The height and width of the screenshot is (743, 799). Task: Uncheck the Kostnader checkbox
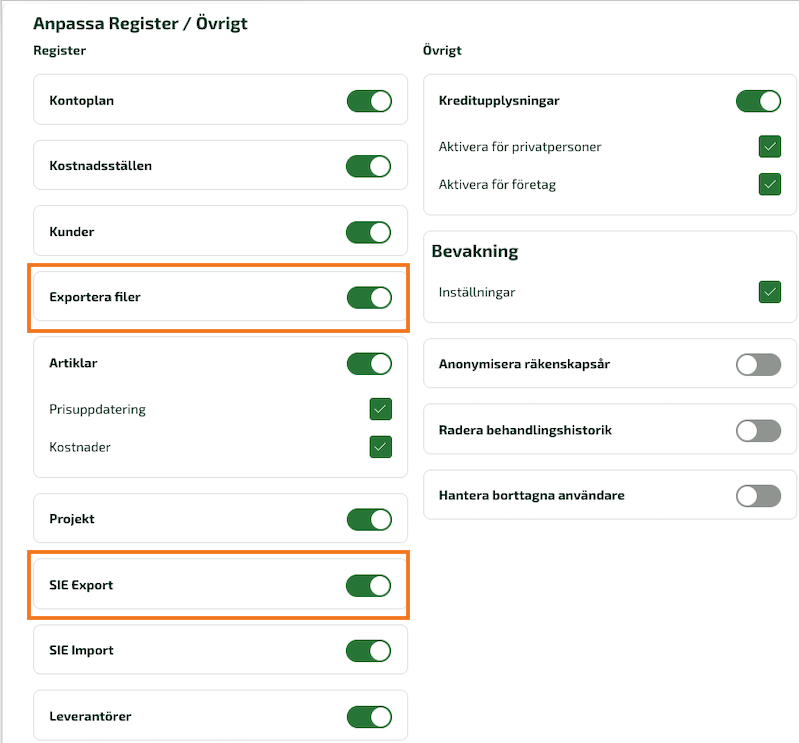[x=381, y=447]
